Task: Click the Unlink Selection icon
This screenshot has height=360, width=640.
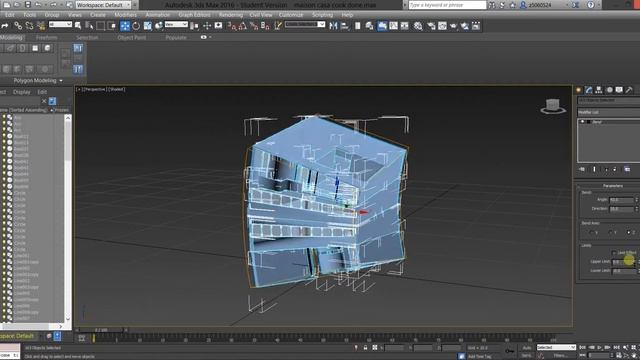Action: 29,26
